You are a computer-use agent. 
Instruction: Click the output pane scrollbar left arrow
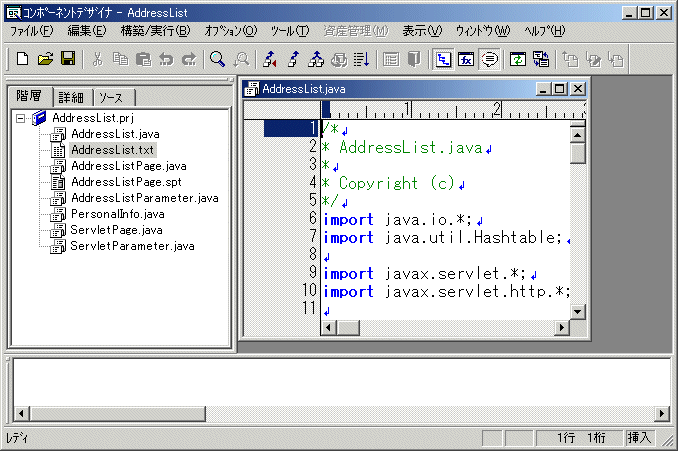click(x=21, y=414)
